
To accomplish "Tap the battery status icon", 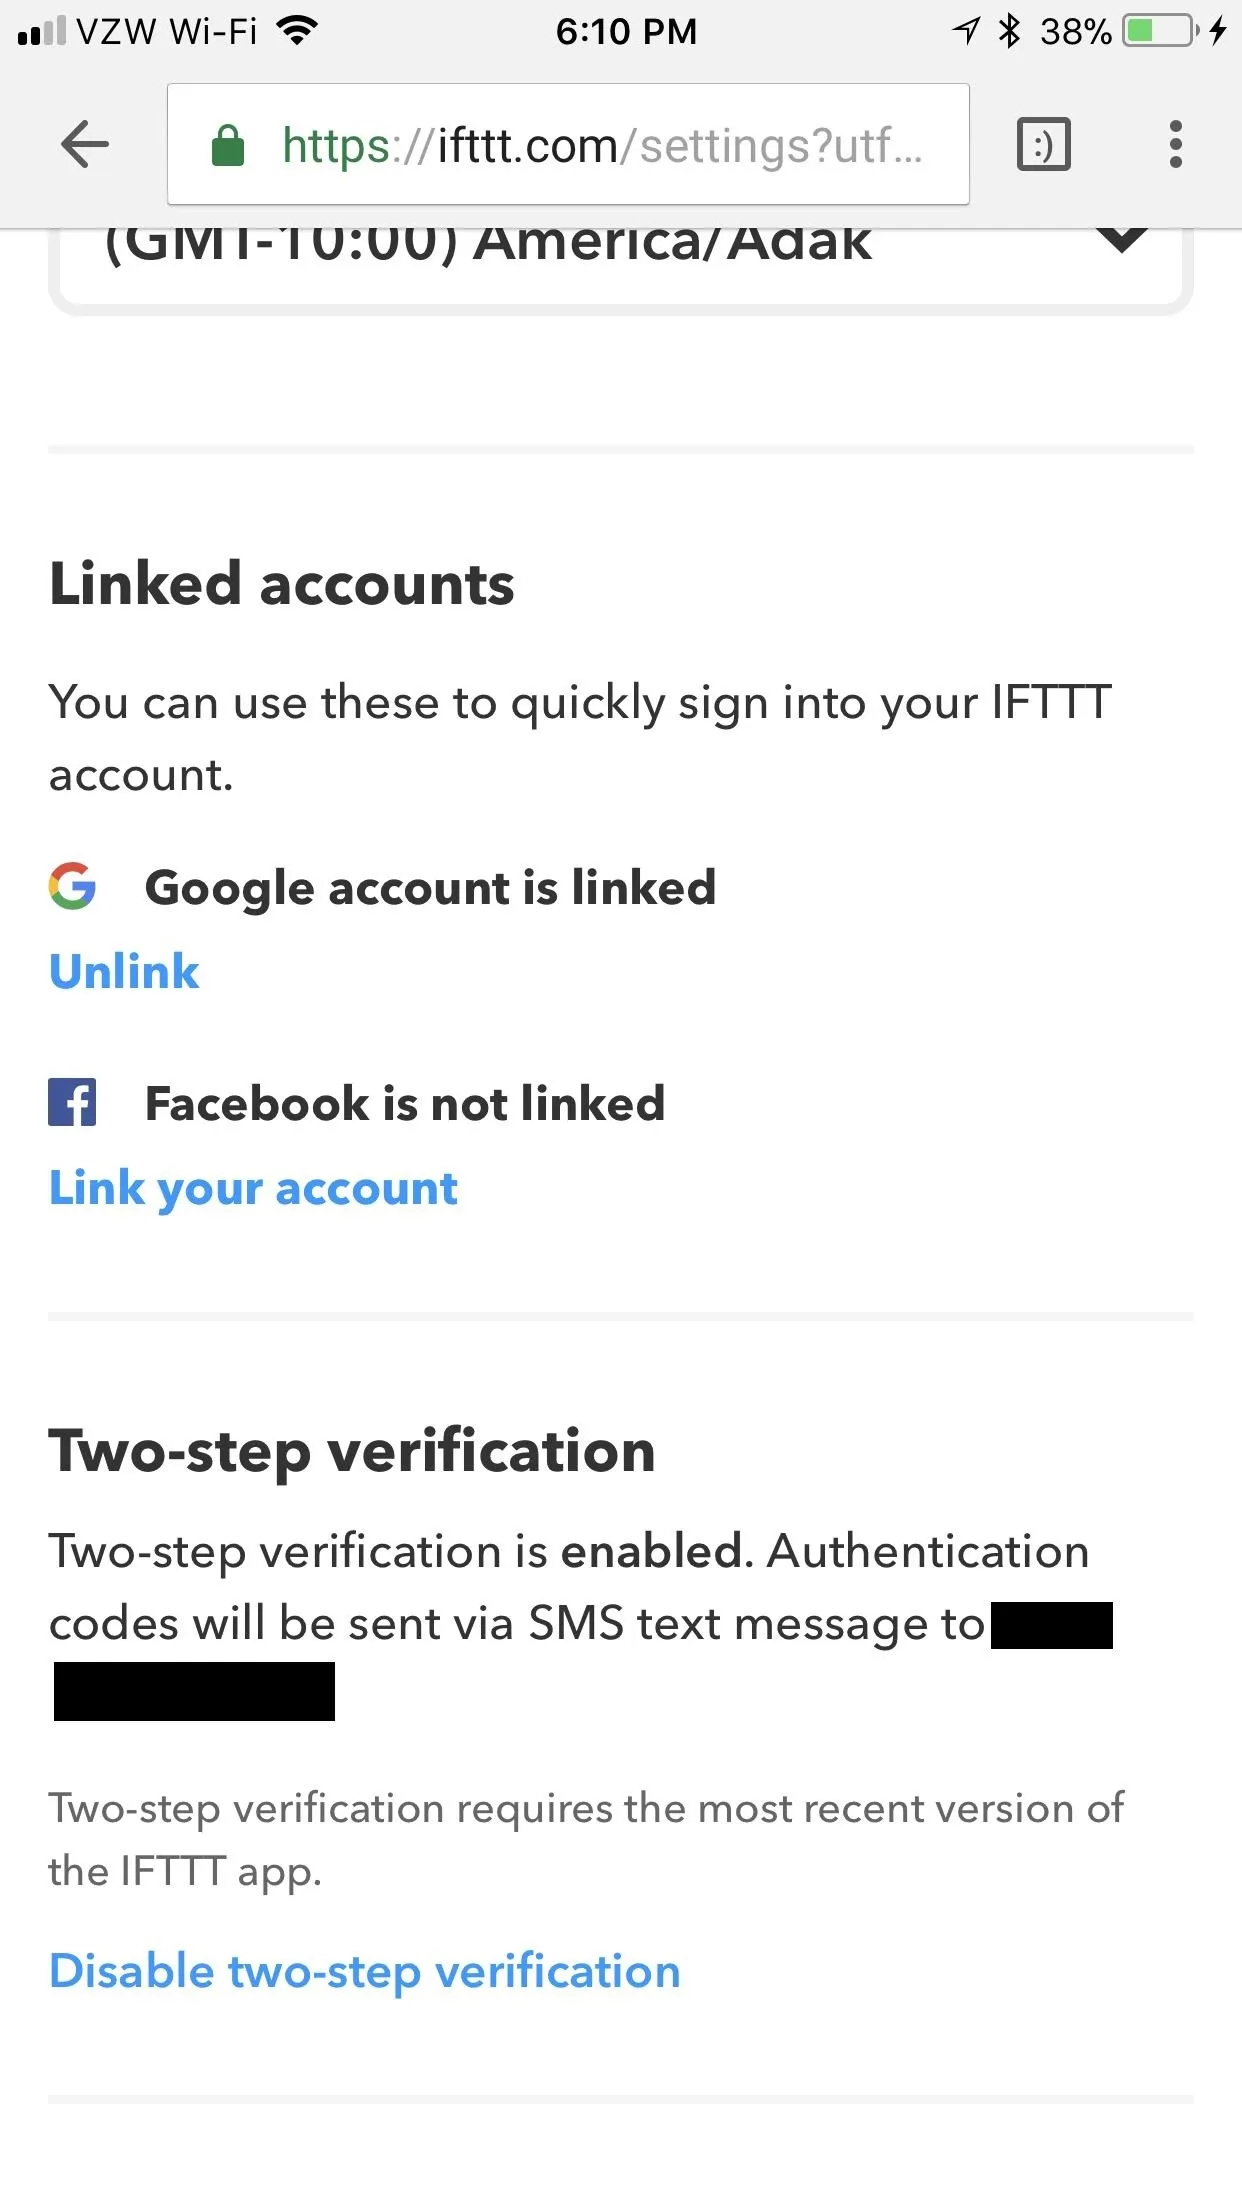I will [1161, 31].
